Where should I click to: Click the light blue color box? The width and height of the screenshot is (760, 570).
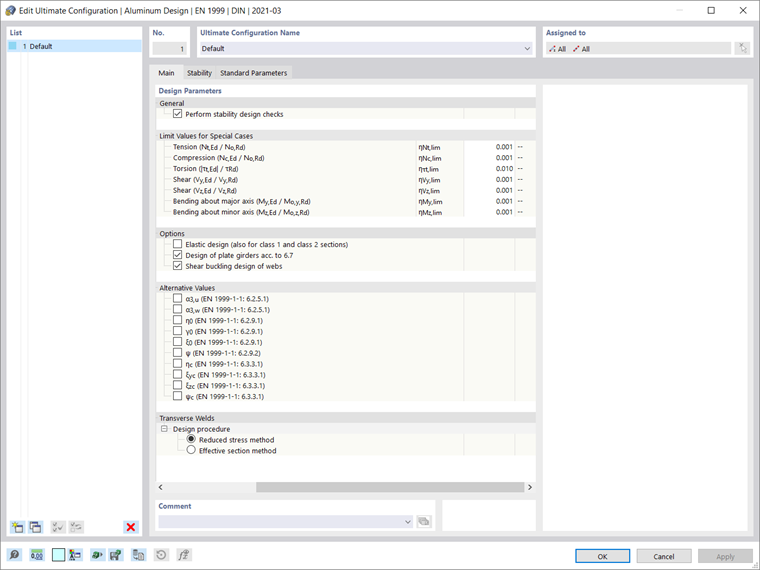(58, 555)
